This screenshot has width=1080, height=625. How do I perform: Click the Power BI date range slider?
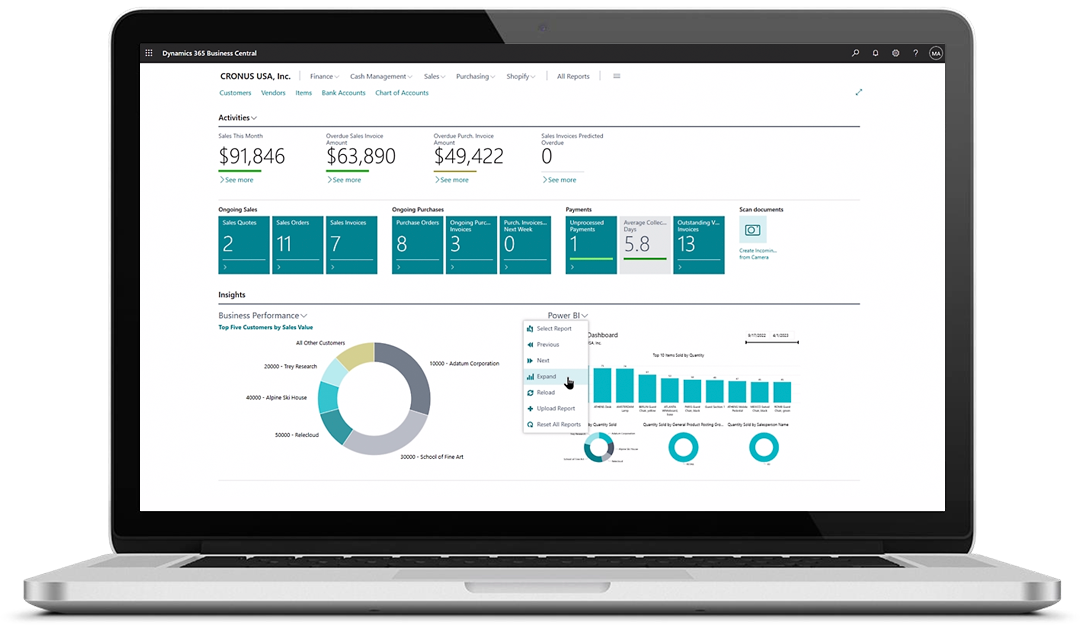click(772, 342)
